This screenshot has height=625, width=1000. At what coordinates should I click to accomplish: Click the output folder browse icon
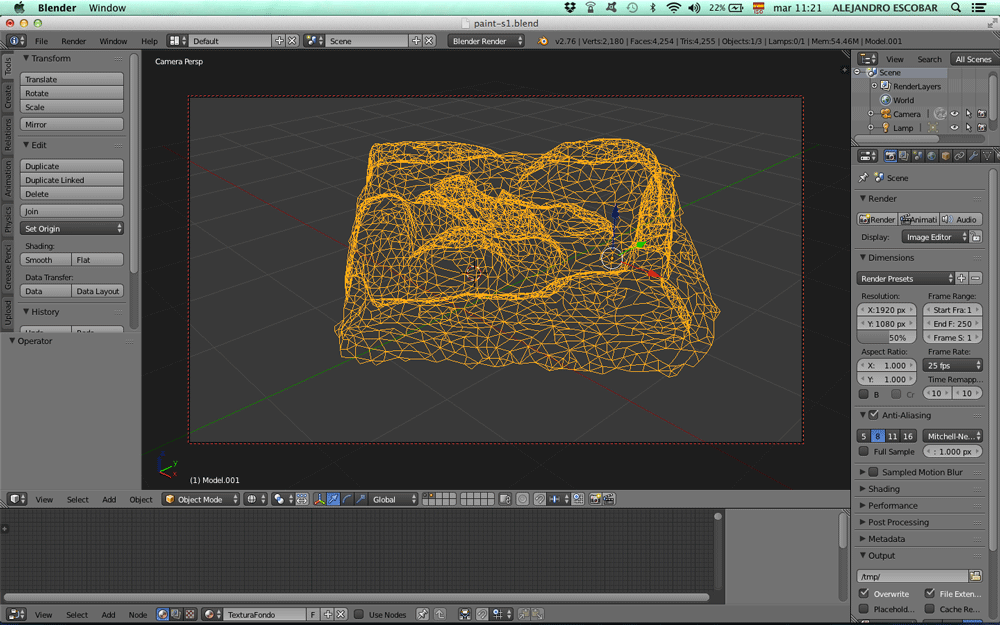point(976,576)
